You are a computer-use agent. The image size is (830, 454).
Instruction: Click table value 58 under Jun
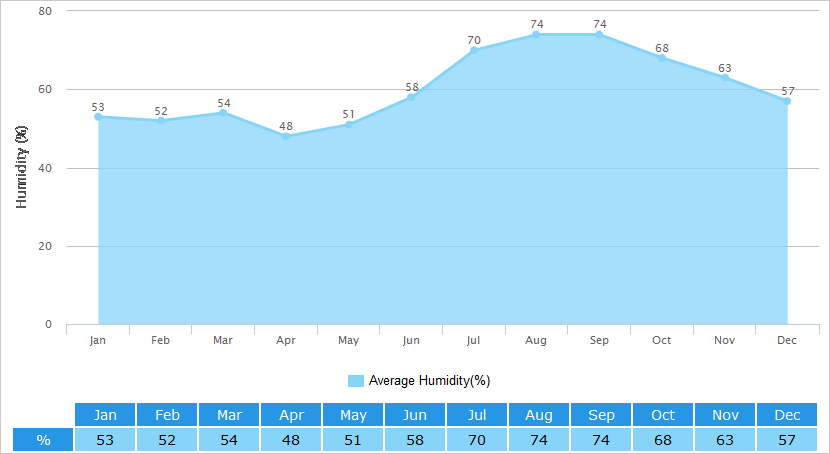tap(415, 440)
